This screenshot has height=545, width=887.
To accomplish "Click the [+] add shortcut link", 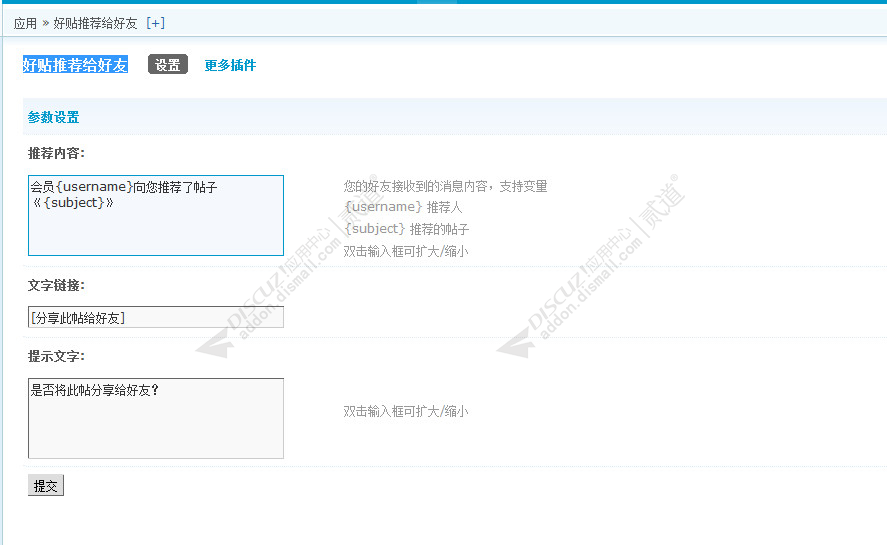I will click(156, 23).
